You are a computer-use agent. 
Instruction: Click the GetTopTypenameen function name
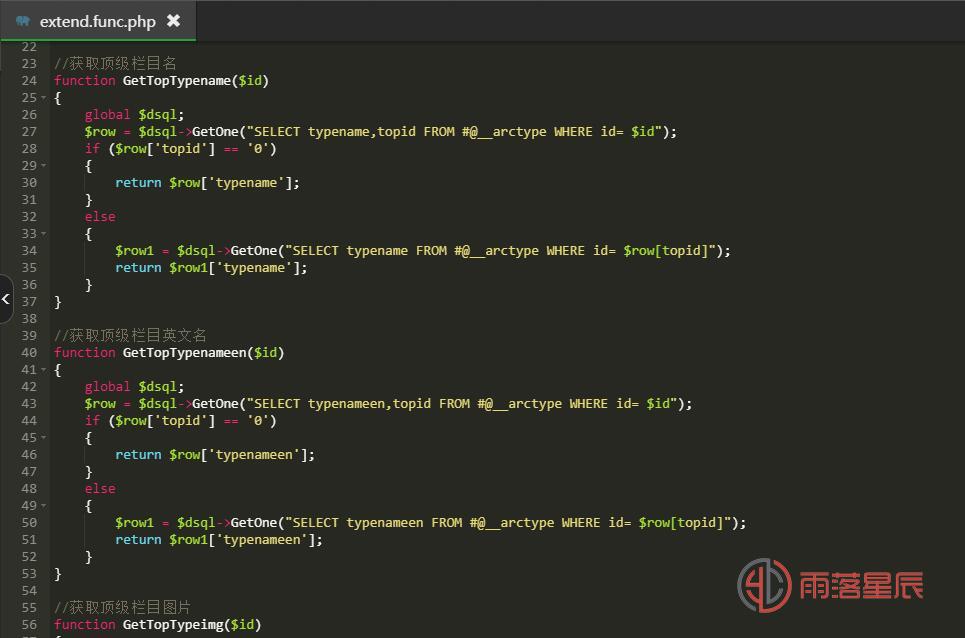(x=185, y=353)
